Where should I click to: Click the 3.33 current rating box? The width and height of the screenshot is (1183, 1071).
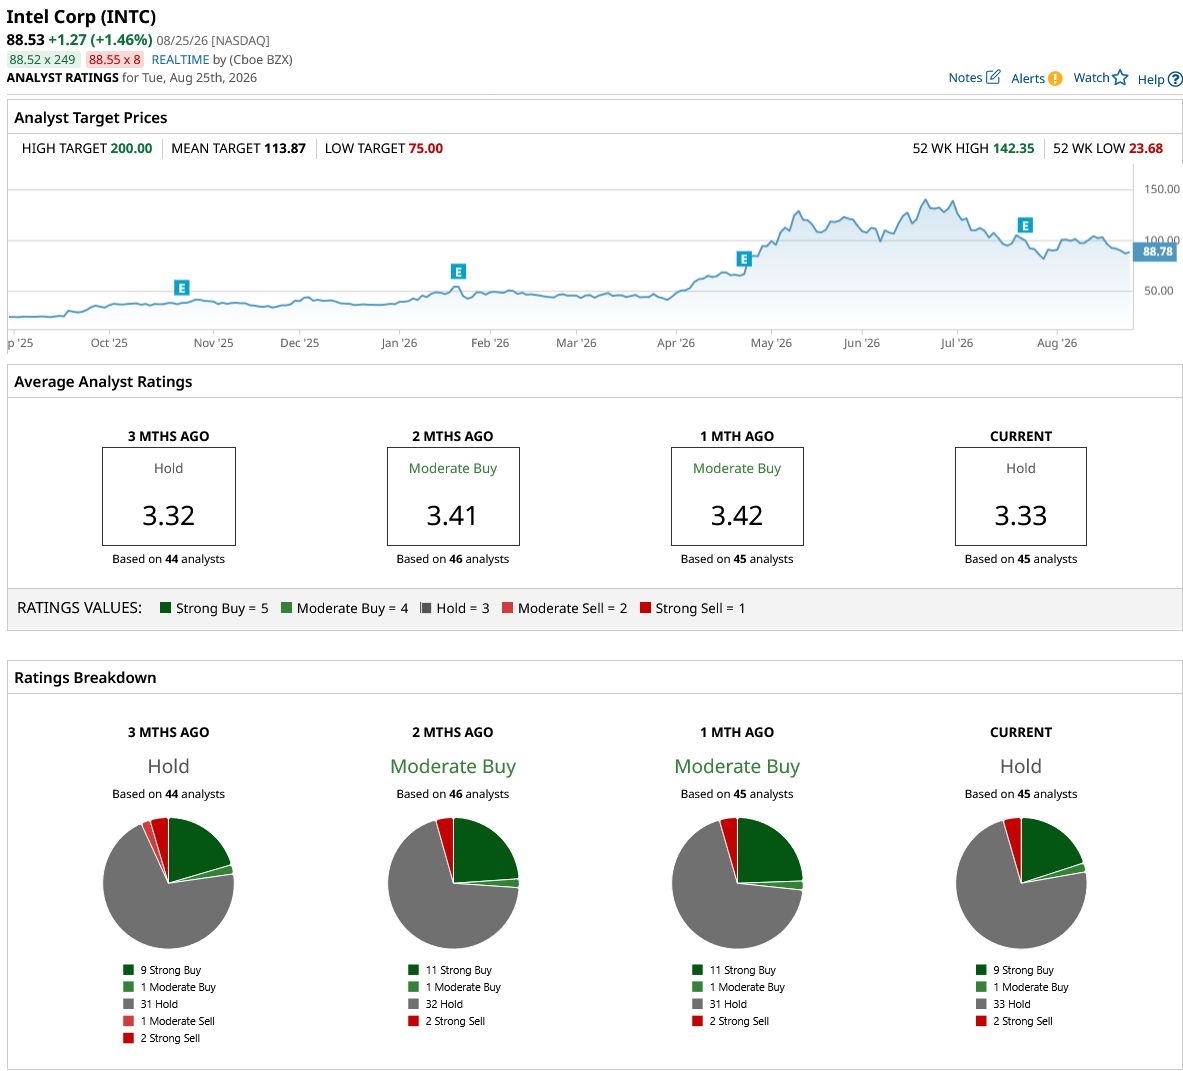pos(1021,496)
